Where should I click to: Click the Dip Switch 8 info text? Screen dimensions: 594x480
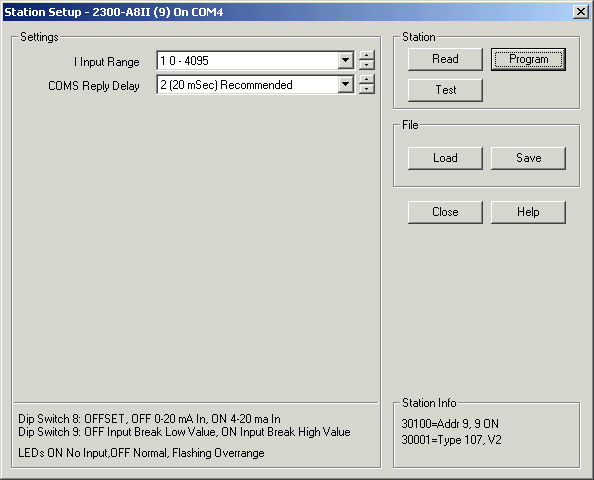(149, 419)
